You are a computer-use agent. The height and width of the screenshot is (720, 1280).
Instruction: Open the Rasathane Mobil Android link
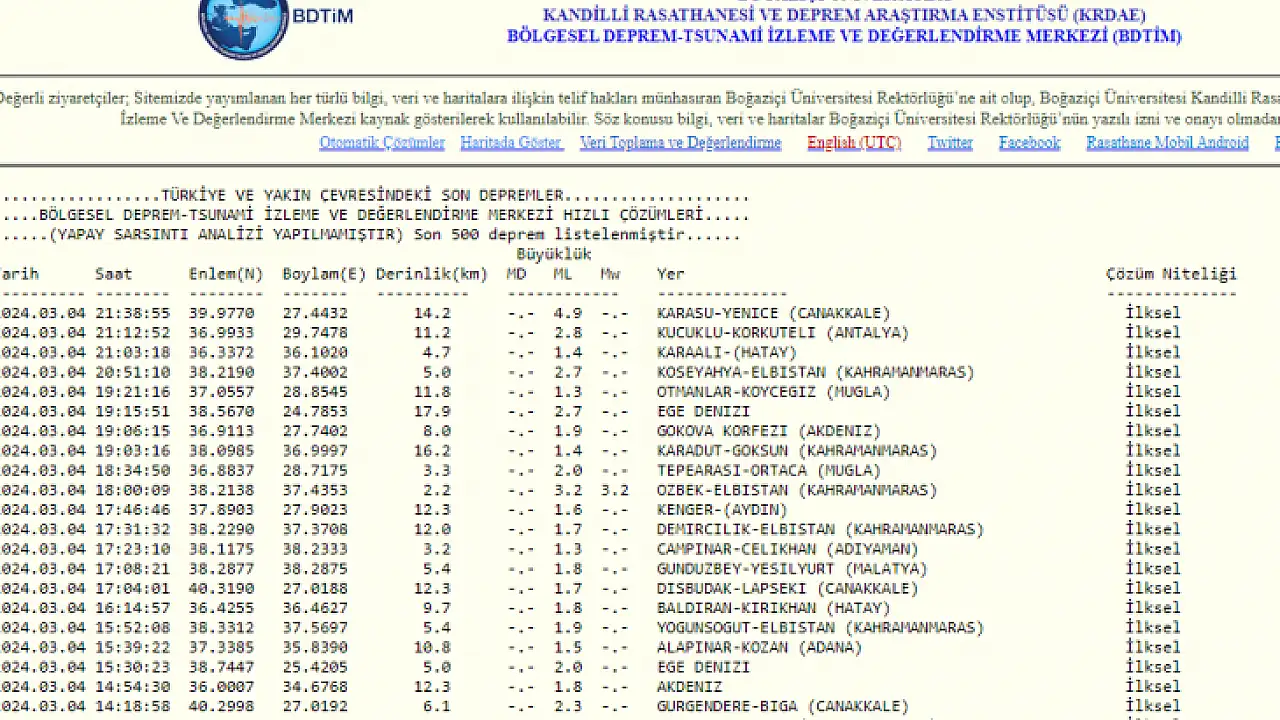tap(1167, 143)
